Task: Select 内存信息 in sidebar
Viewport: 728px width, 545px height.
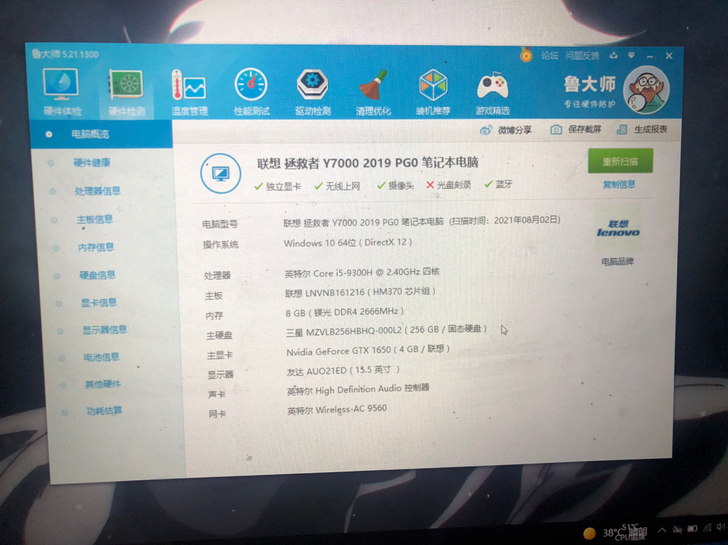Action: (x=96, y=247)
